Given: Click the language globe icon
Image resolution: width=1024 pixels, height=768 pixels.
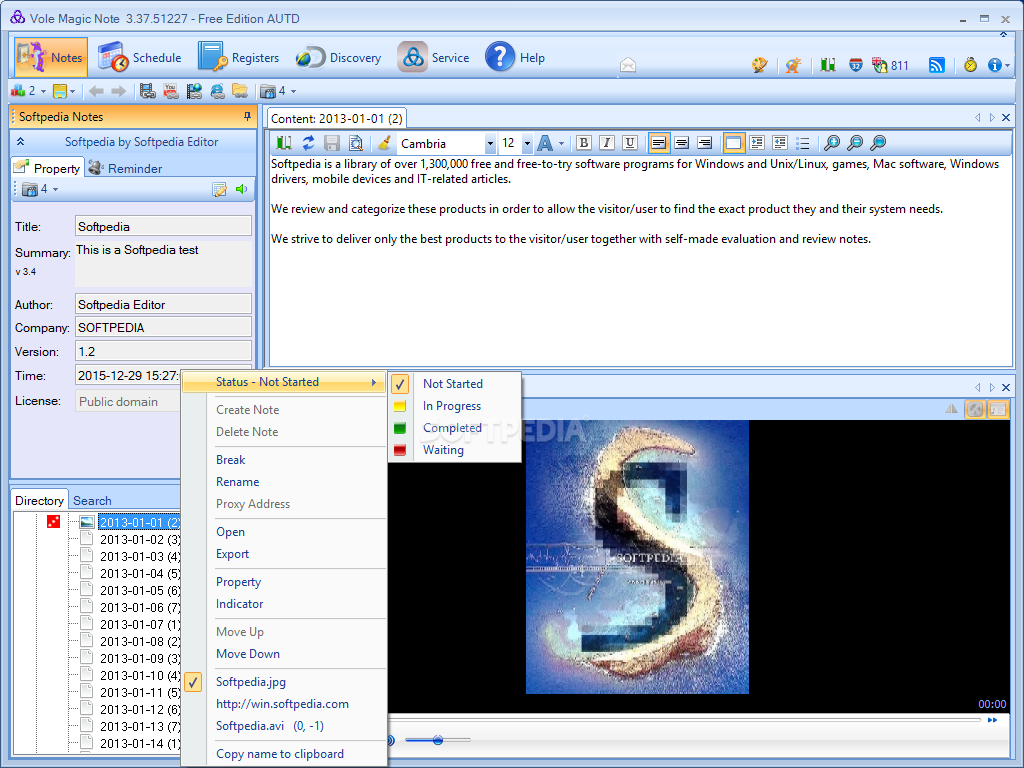Looking at the screenshot, I should [x=793, y=65].
